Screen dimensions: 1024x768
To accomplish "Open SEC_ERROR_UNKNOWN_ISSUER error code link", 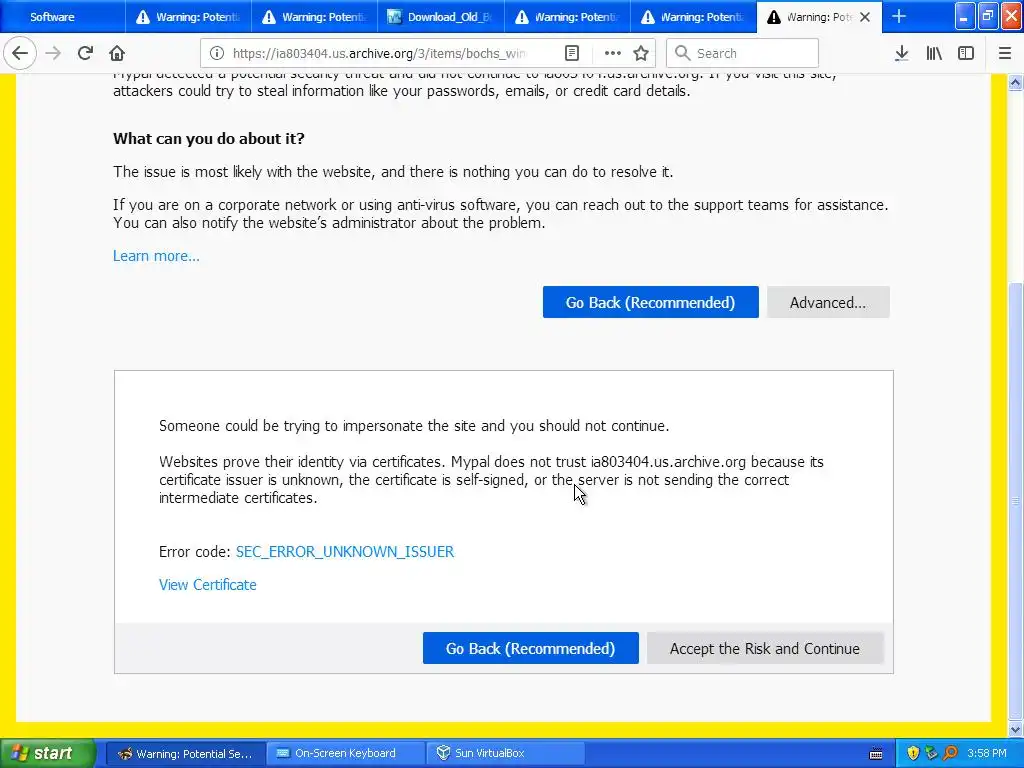I will [x=345, y=552].
